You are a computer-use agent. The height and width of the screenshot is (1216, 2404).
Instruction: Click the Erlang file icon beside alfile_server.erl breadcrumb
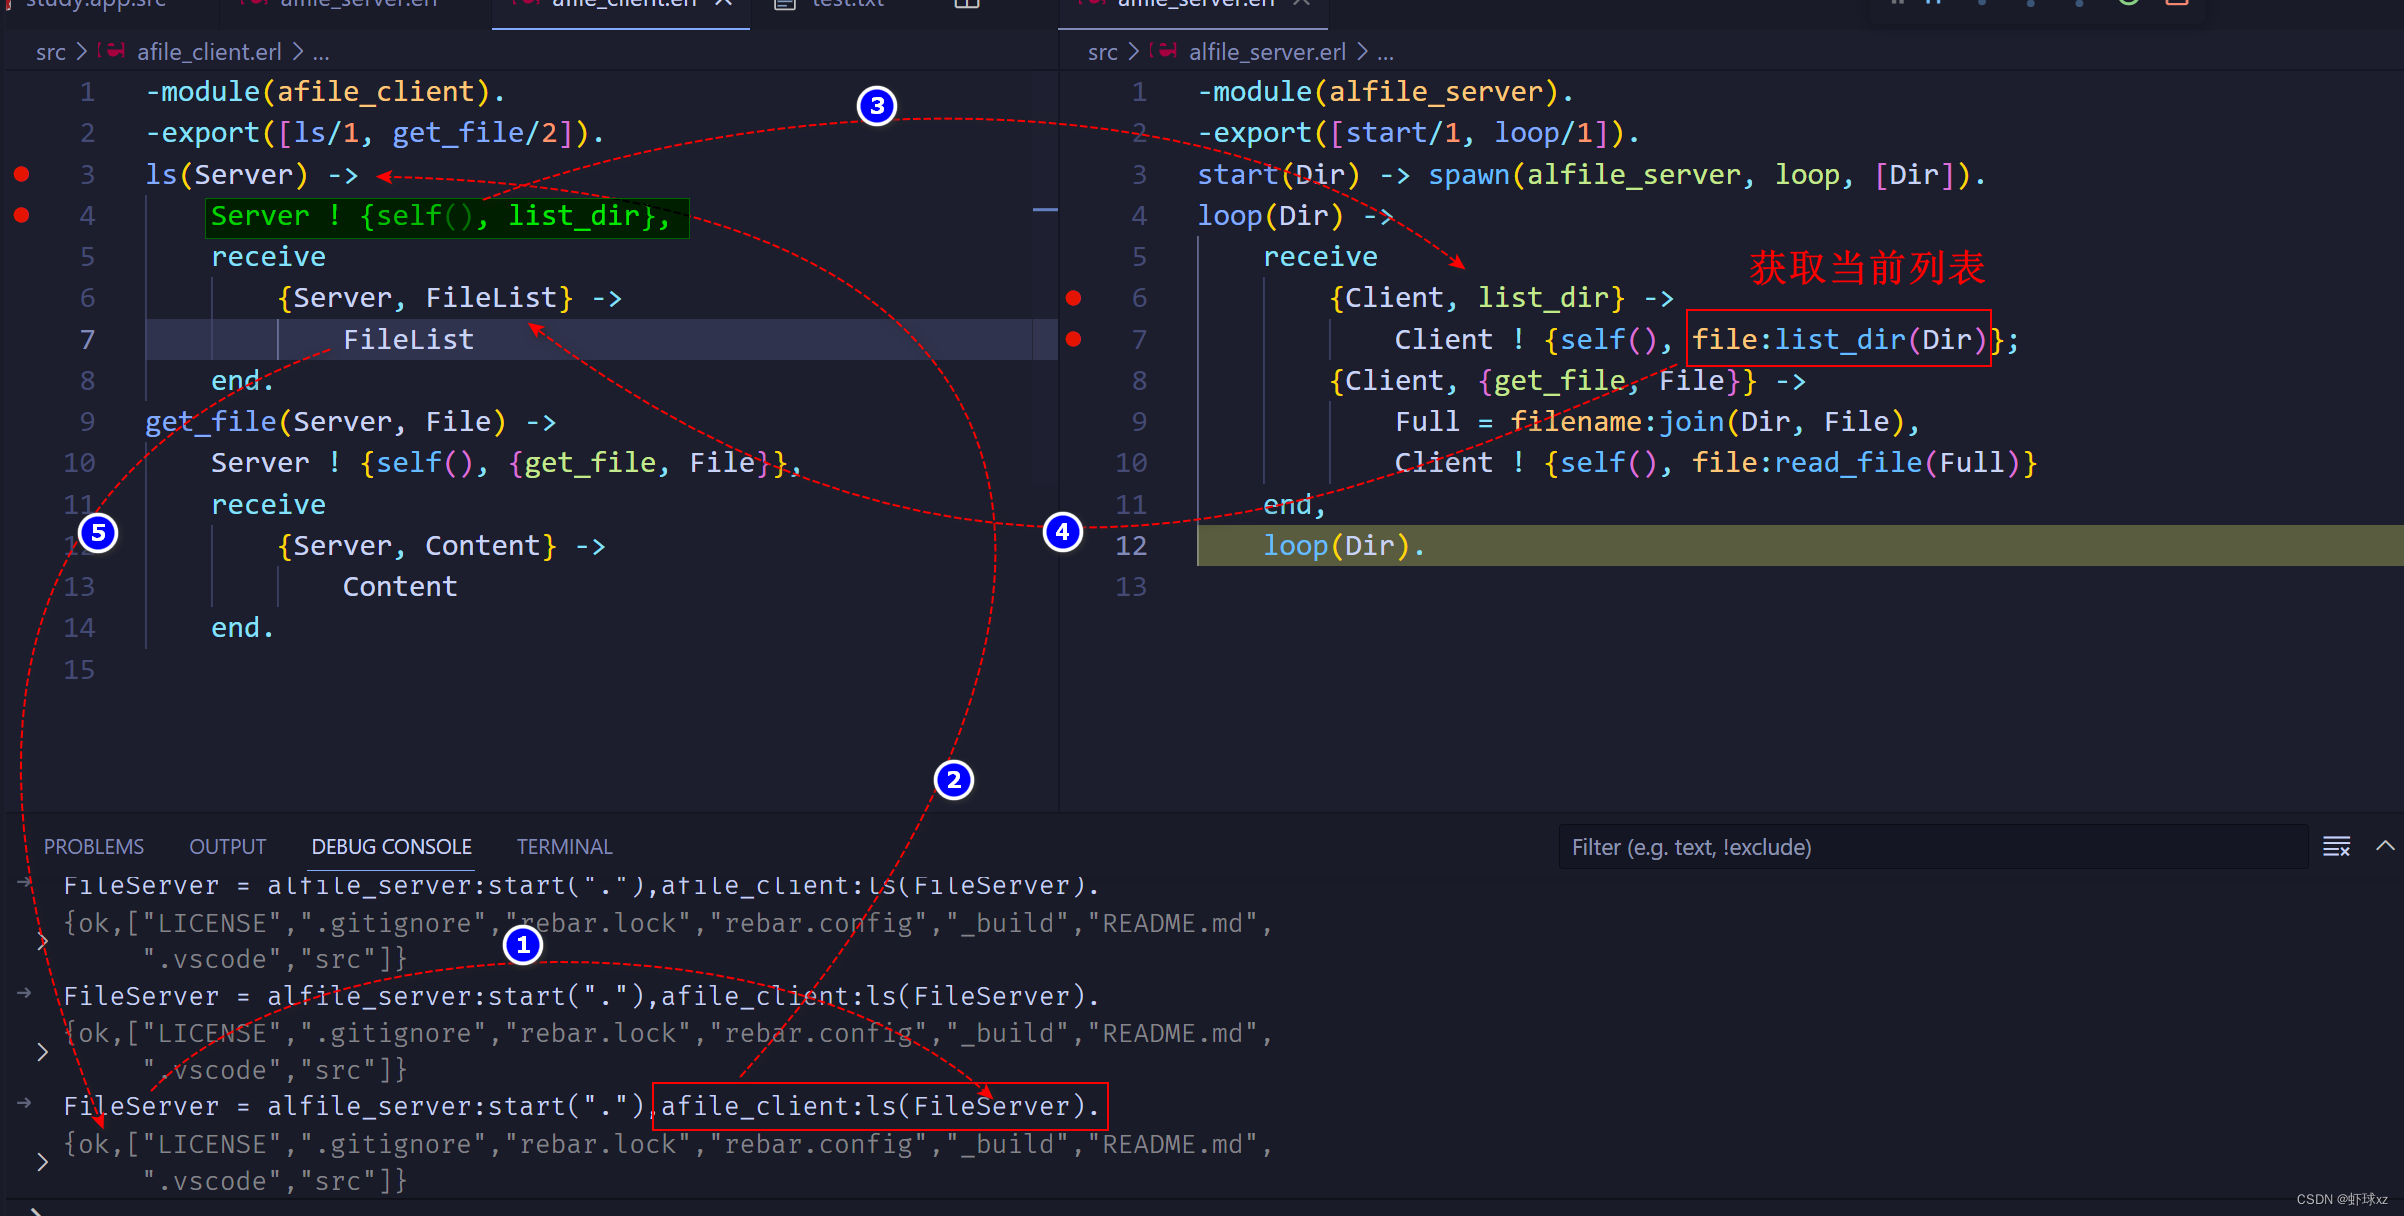1164,51
